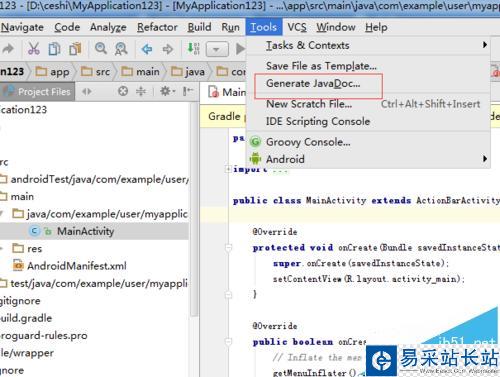The width and height of the screenshot is (500, 377).
Task: Click the setContentView code line
Action: (x=369, y=279)
